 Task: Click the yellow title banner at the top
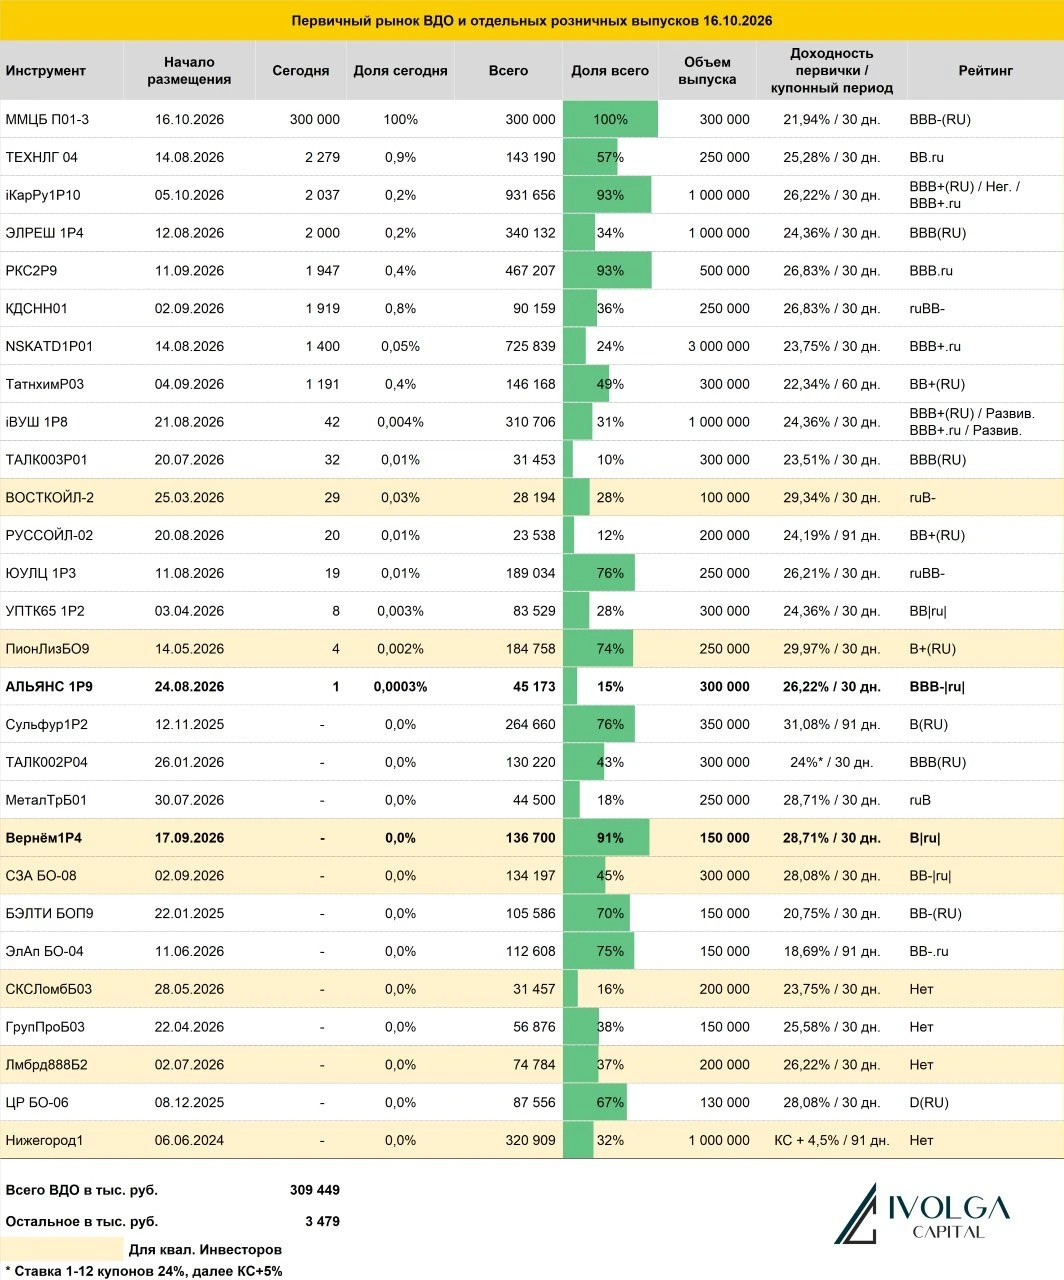(532, 20)
